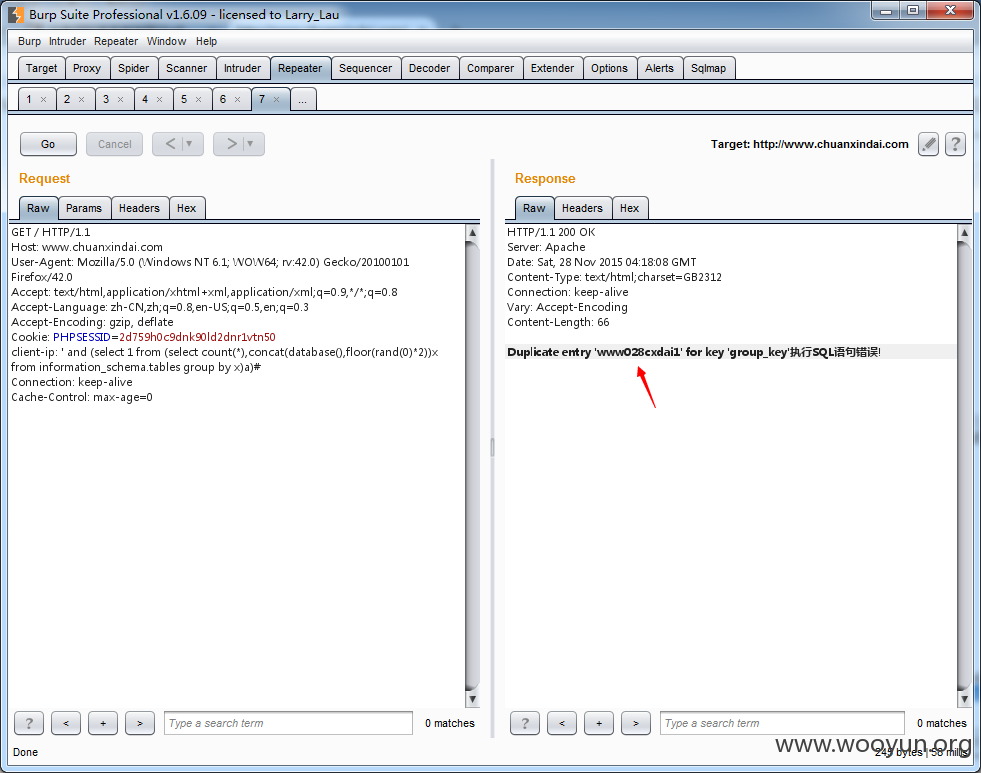Open the Help menu
This screenshot has width=981, height=773.
point(206,41)
